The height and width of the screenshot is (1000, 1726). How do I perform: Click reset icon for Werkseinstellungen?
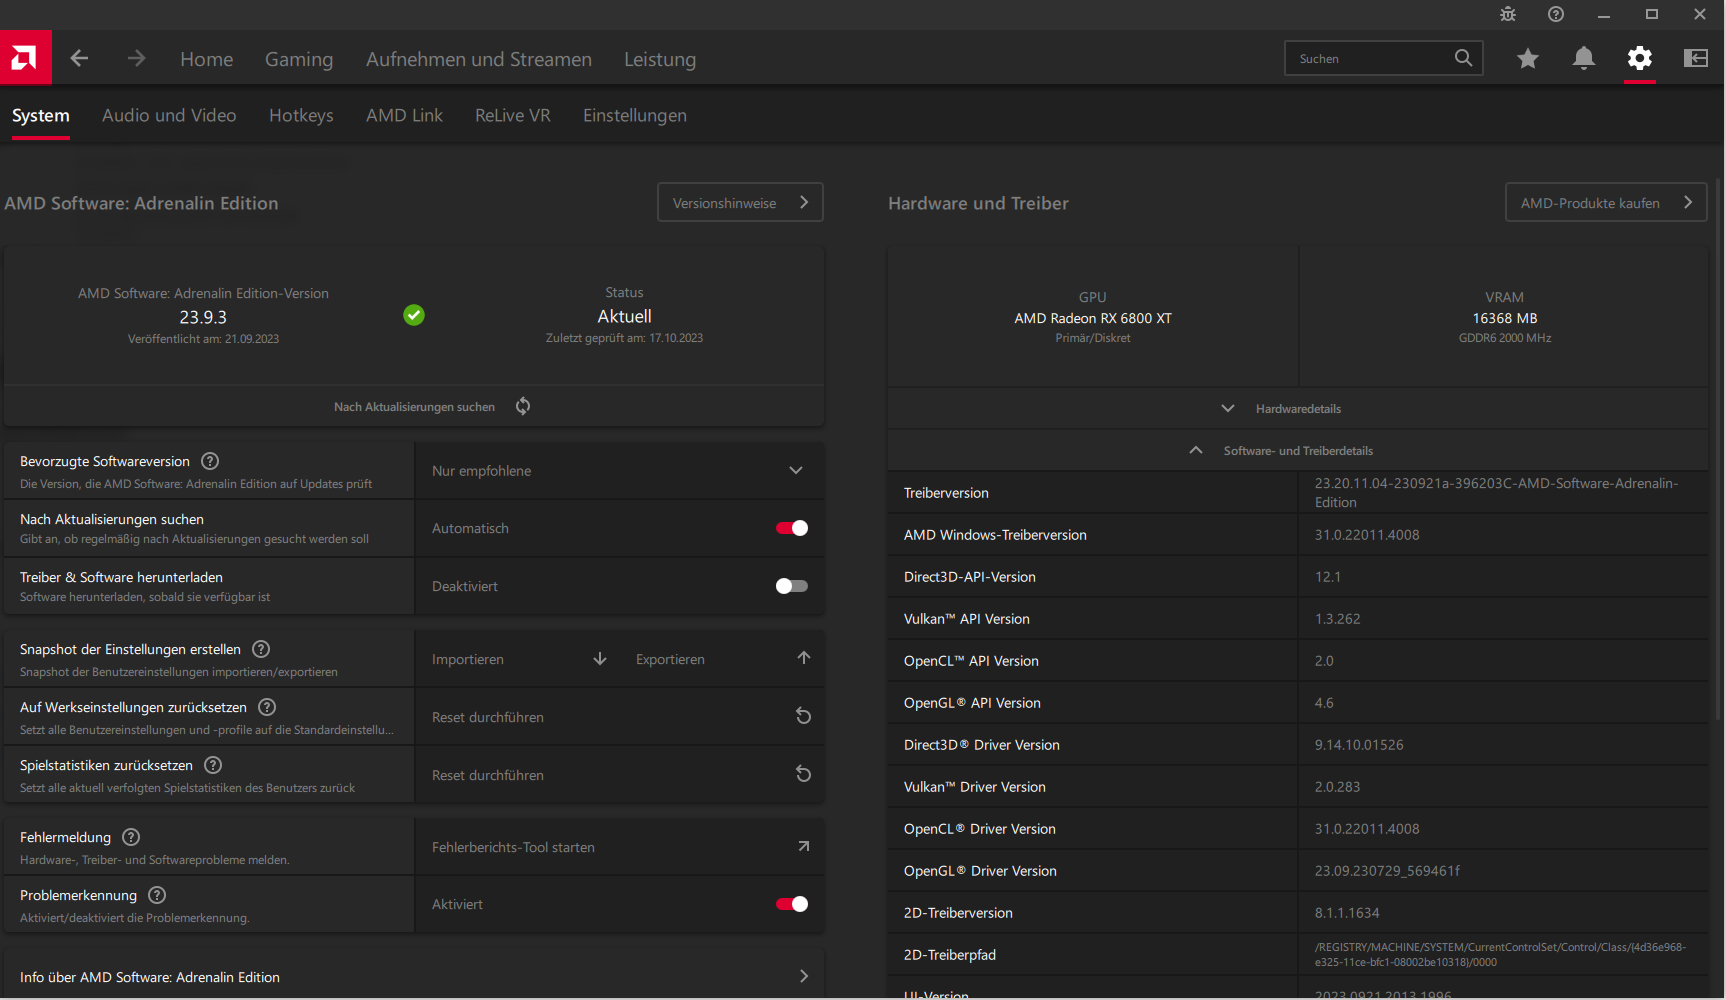(x=803, y=716)
